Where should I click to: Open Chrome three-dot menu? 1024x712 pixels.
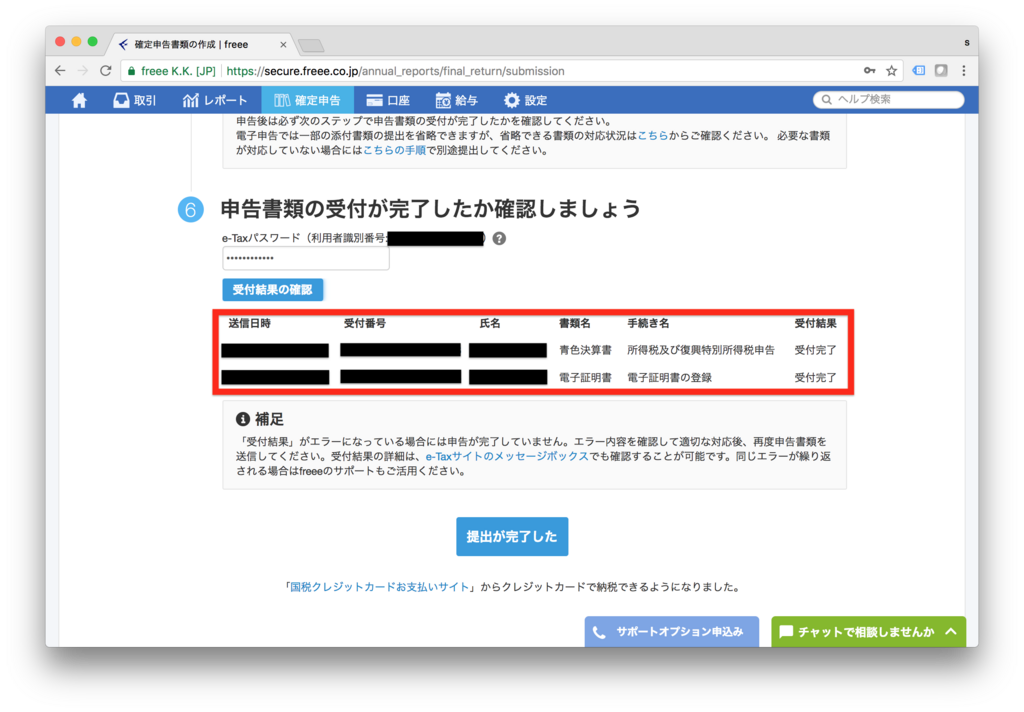click(x=964, y=71)
